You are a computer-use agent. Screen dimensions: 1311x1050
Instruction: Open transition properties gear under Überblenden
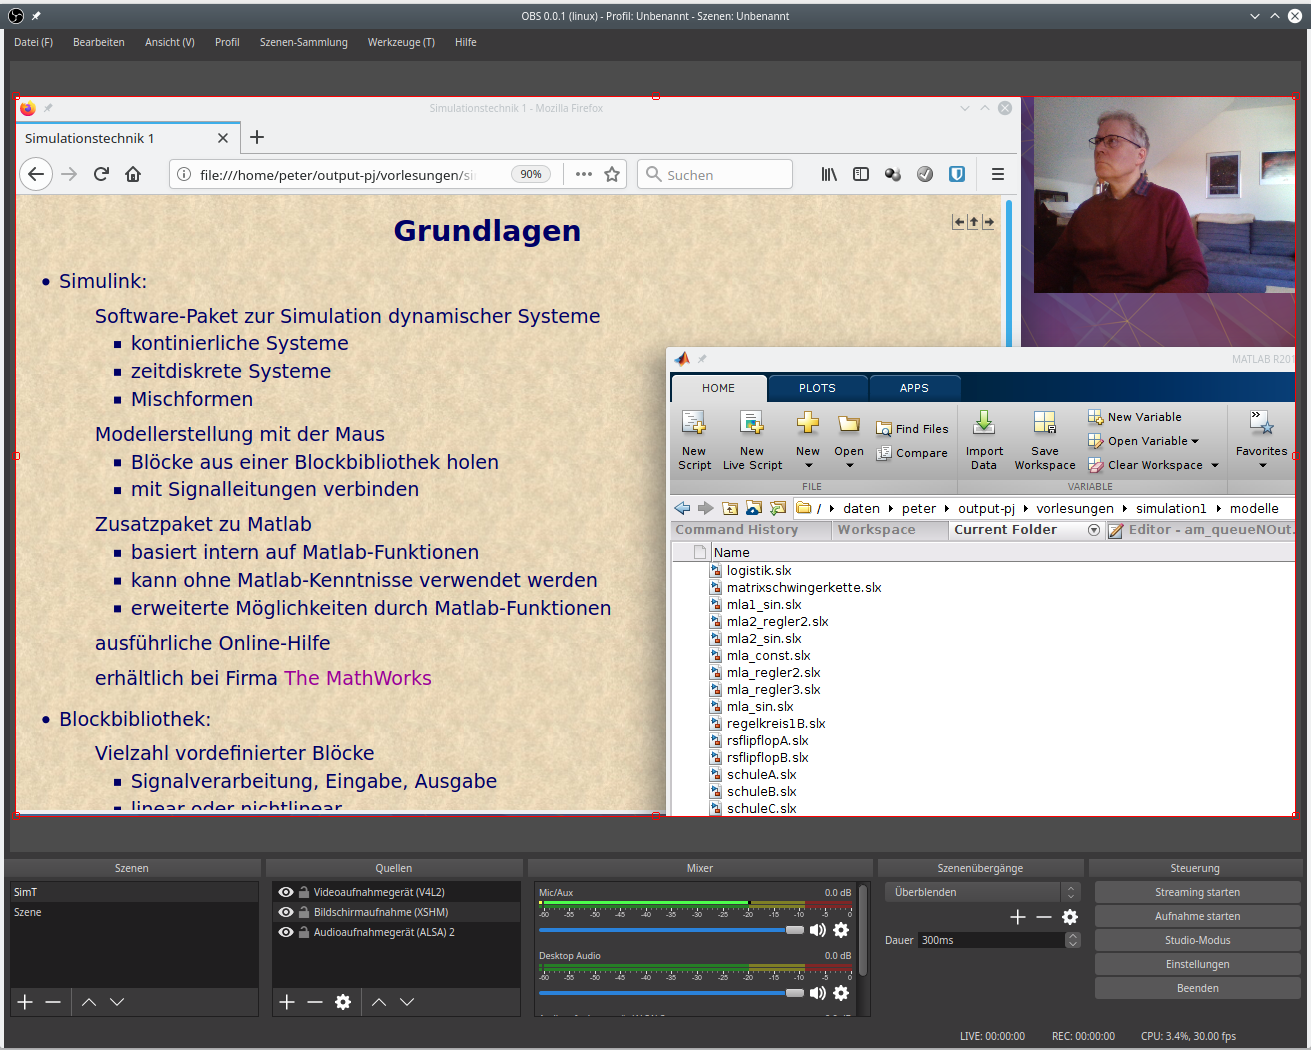pyautogui.click(x=1070, y=917)
